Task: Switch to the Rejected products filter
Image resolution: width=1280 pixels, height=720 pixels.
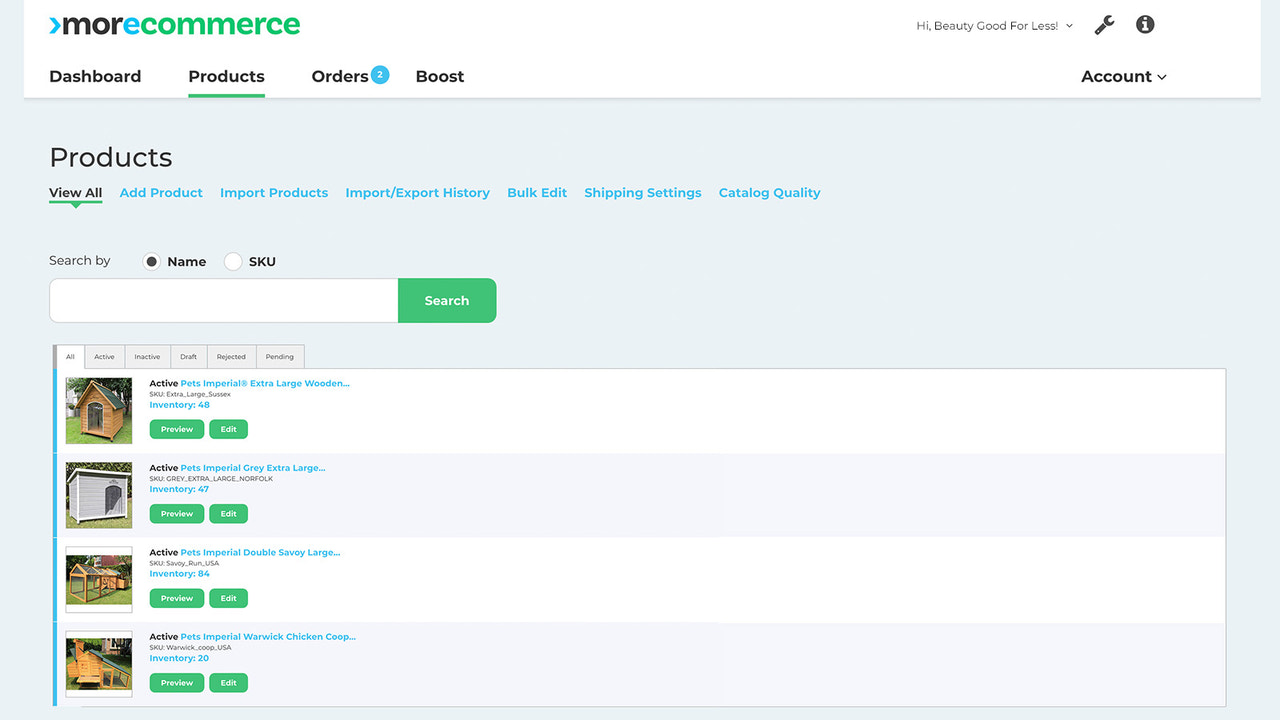Action: tap(231, 356)
